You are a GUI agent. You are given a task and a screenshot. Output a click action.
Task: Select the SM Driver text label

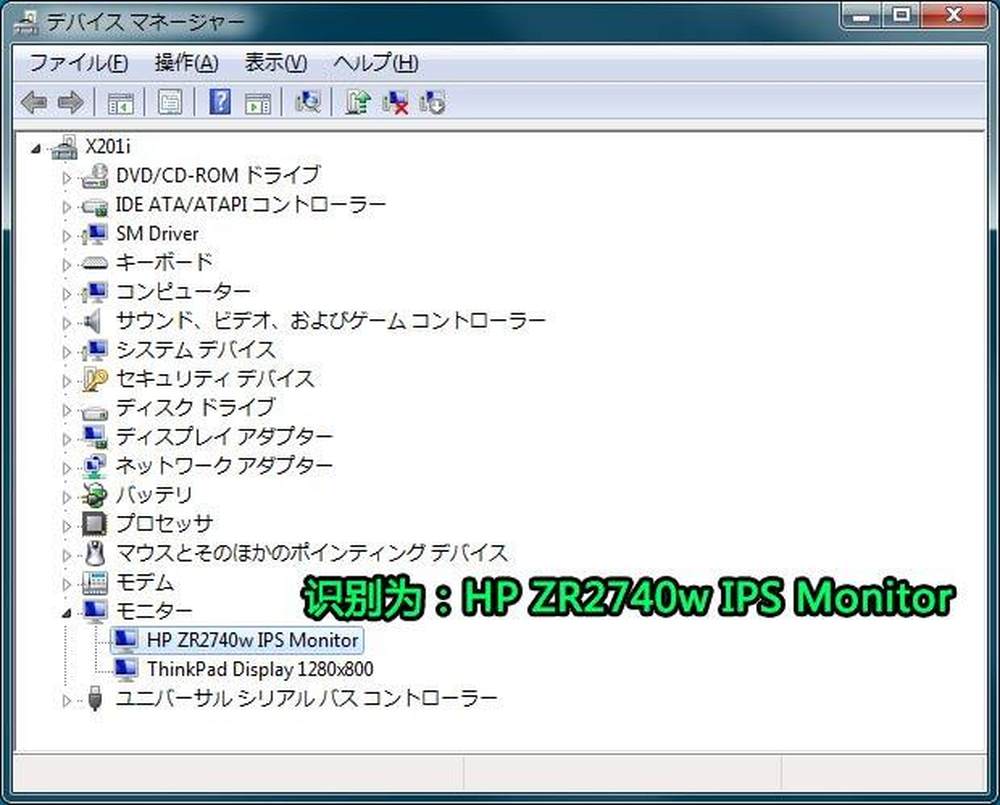click(x=157, y=234)
